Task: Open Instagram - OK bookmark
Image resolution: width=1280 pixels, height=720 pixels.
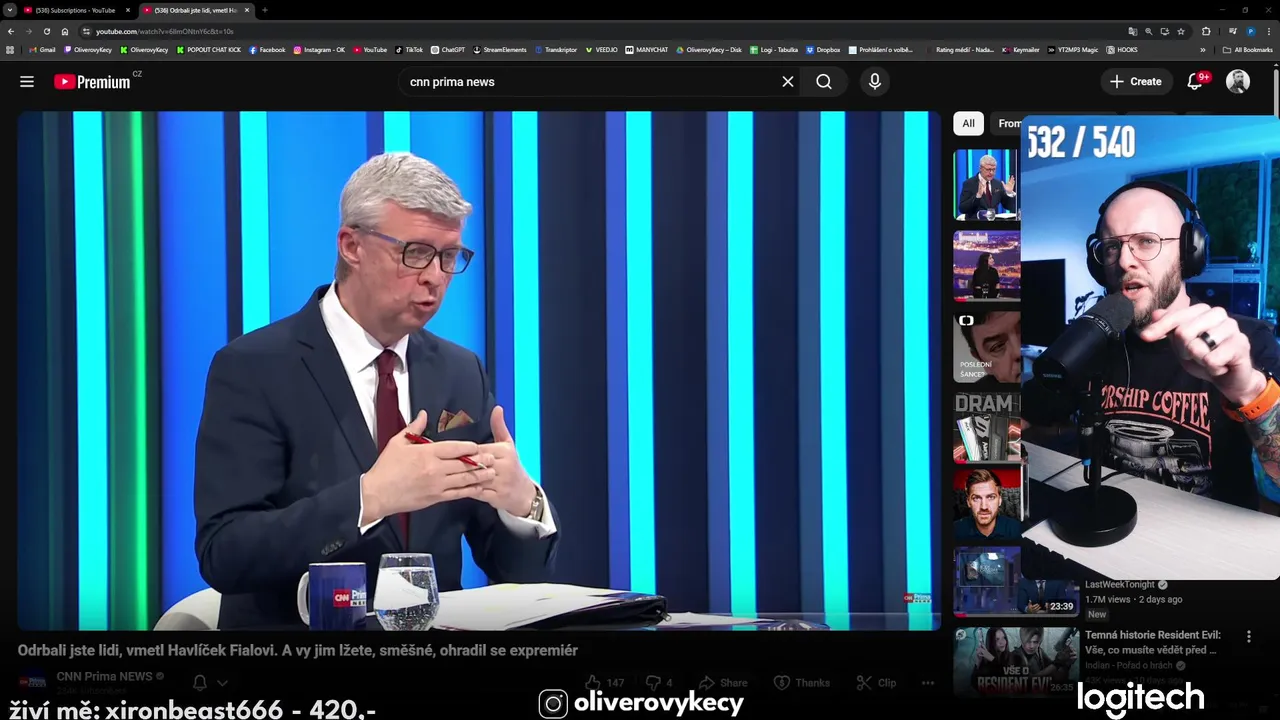Action: (319, 49)
